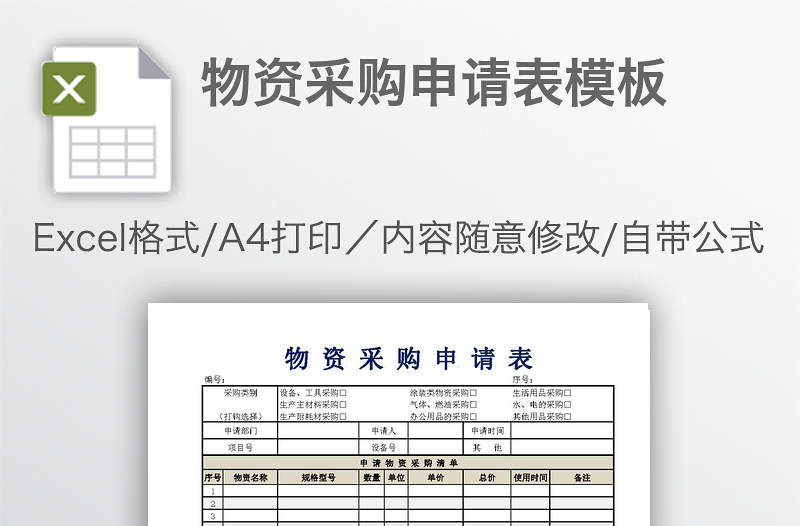The image size is (800, 526).
Task: Click the 编号: label
Action: click(215, 380)
